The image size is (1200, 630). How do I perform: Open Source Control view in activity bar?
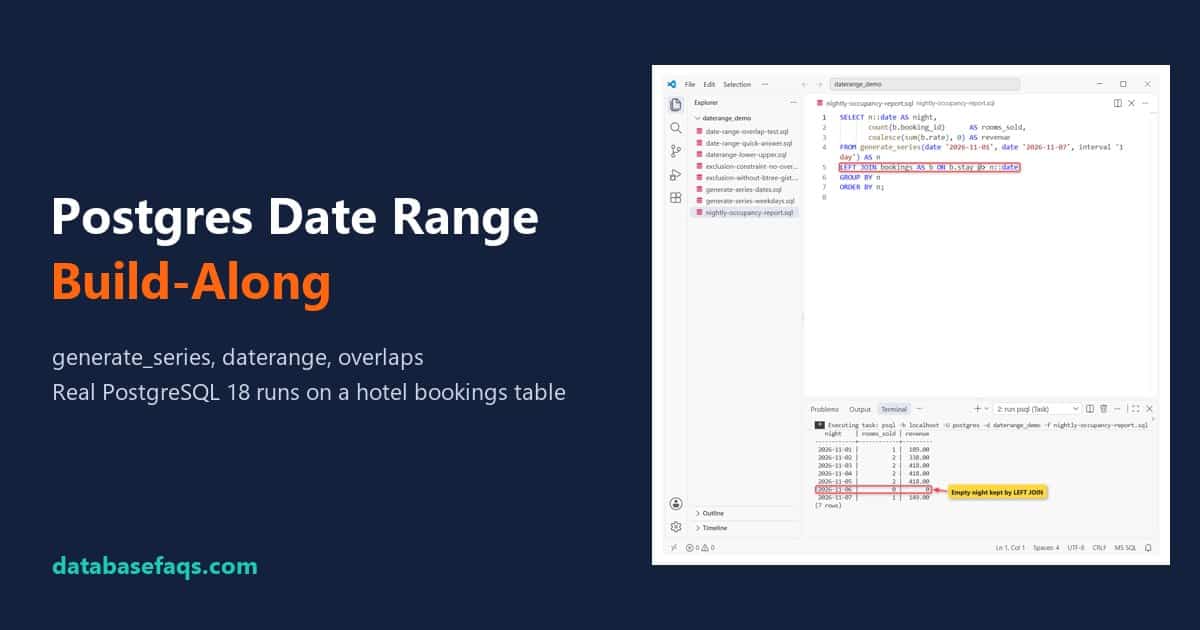point(676,151)
